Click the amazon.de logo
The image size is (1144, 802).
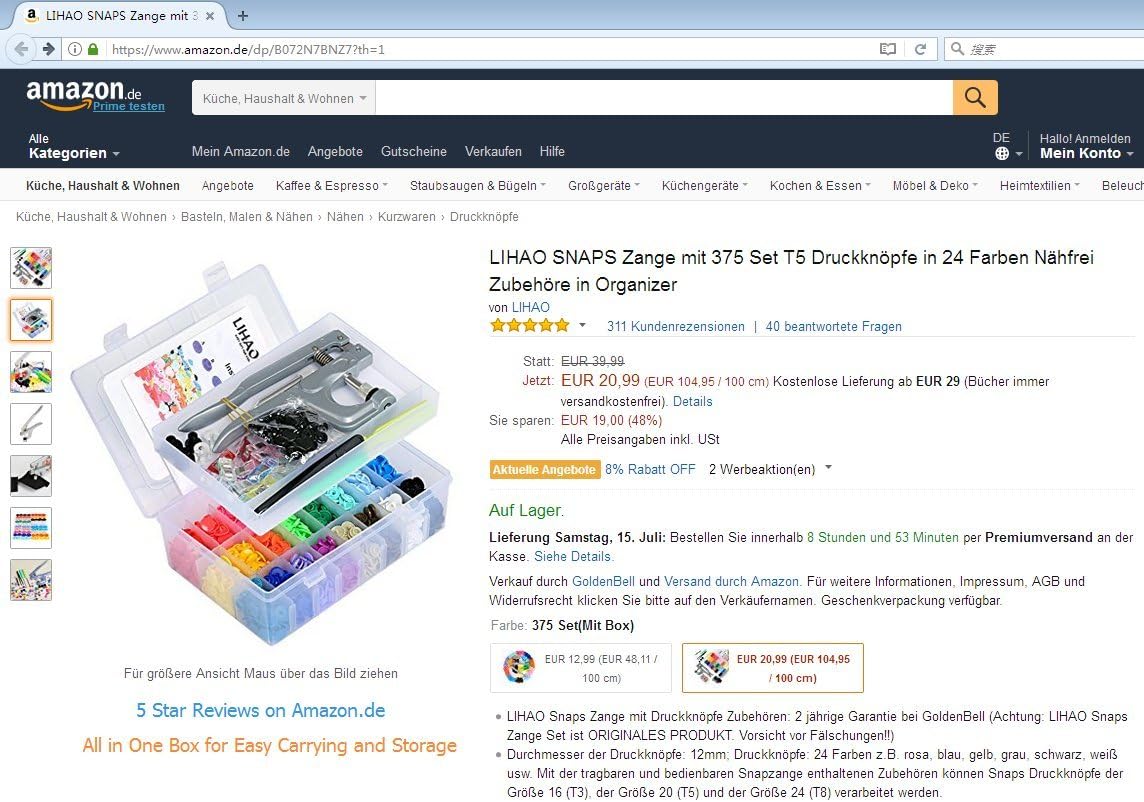[85, 93]
